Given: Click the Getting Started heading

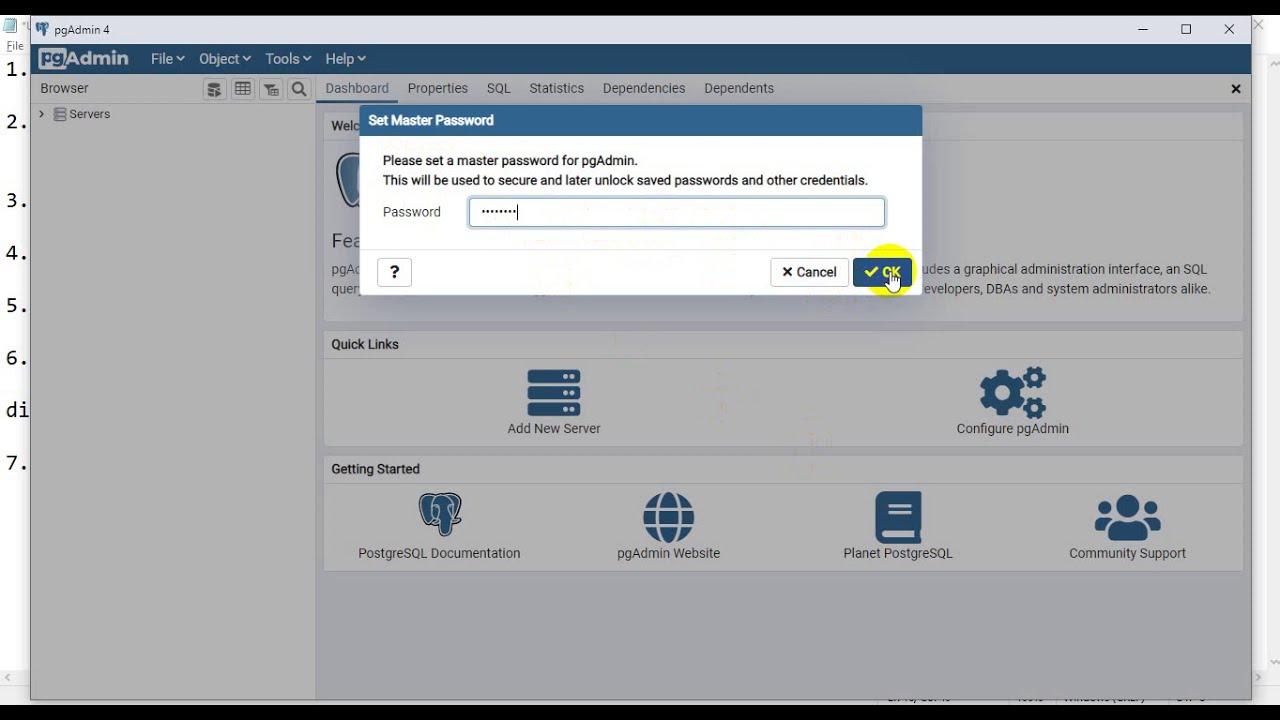Looking at the screenshot, I should click(376, 469).
